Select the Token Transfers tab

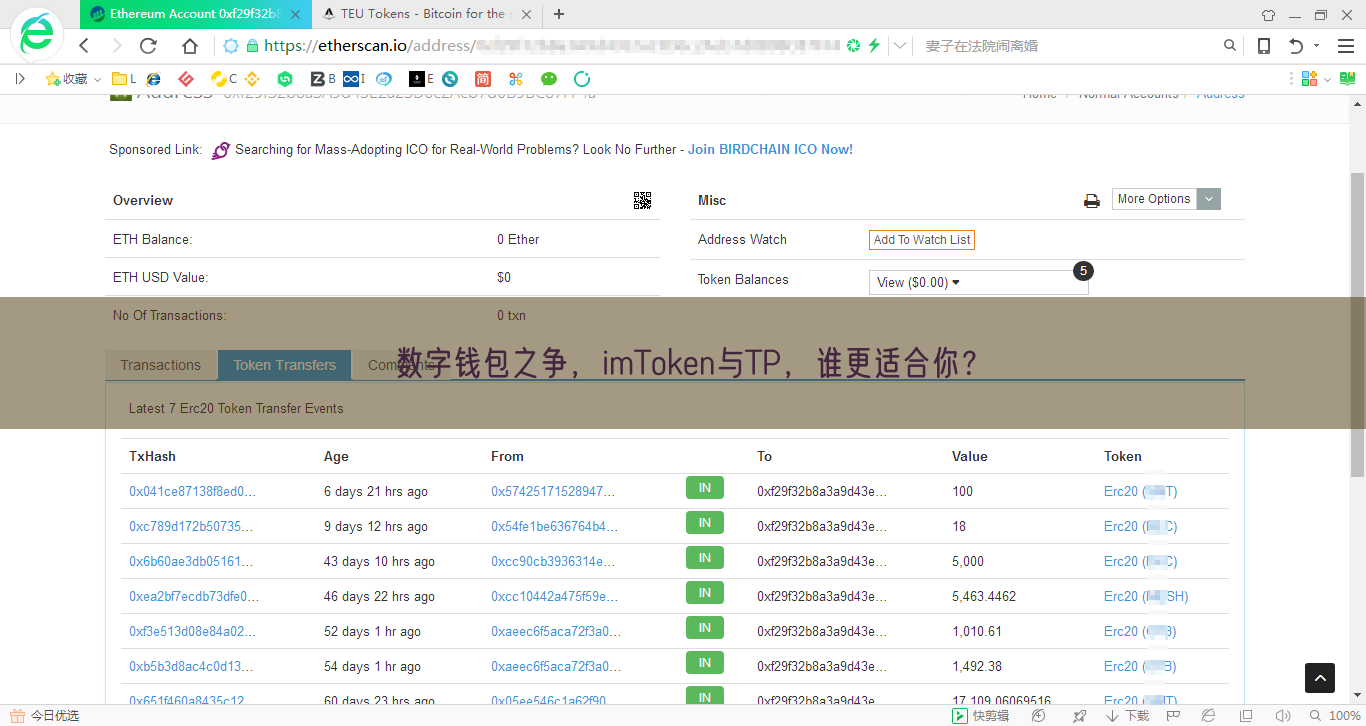[x=285, y=365]
